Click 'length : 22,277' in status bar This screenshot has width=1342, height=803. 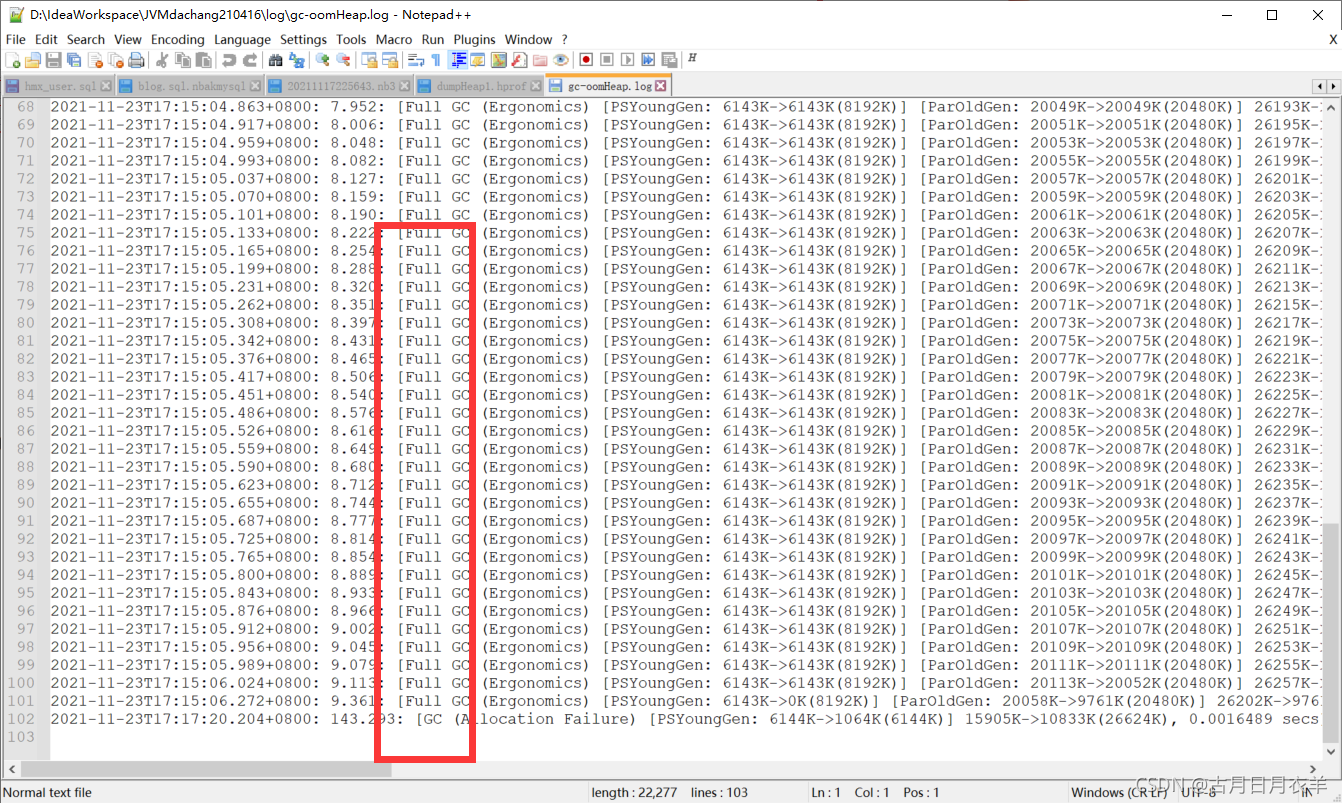coord(635,792)
